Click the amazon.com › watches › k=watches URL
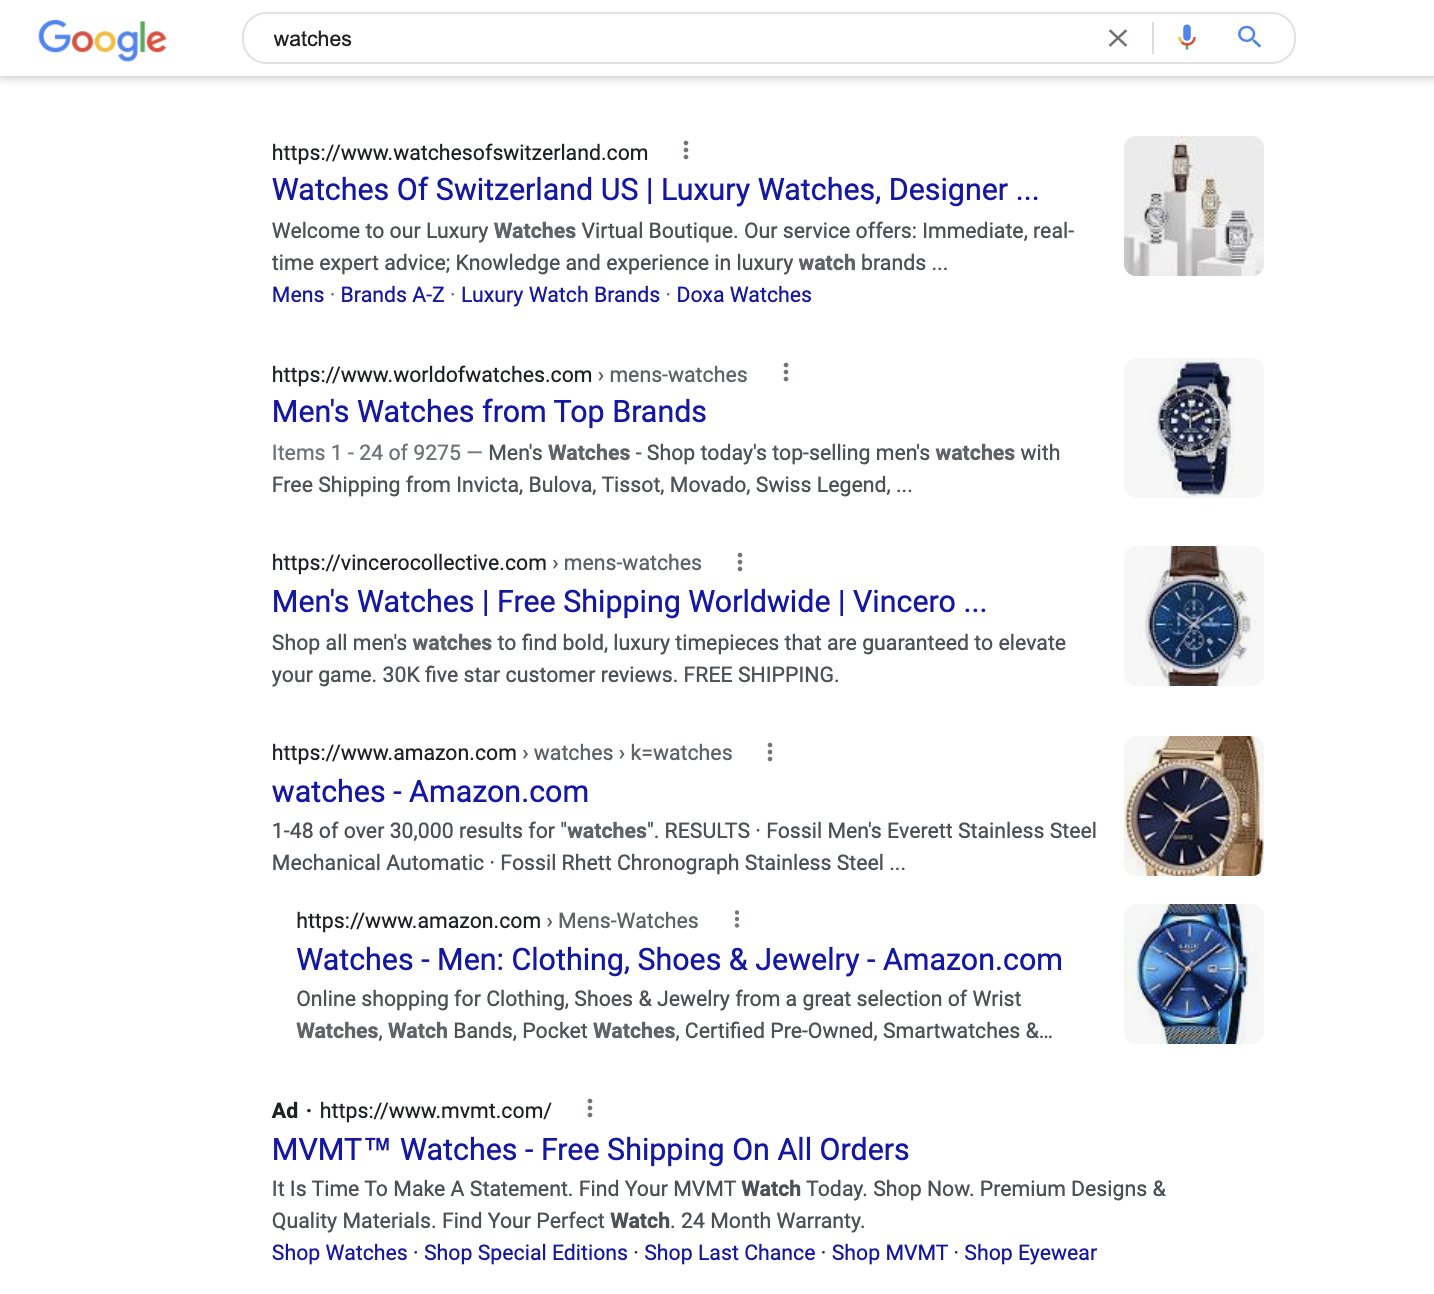Screen dimensions: 1434x1294 click(502, 753)
